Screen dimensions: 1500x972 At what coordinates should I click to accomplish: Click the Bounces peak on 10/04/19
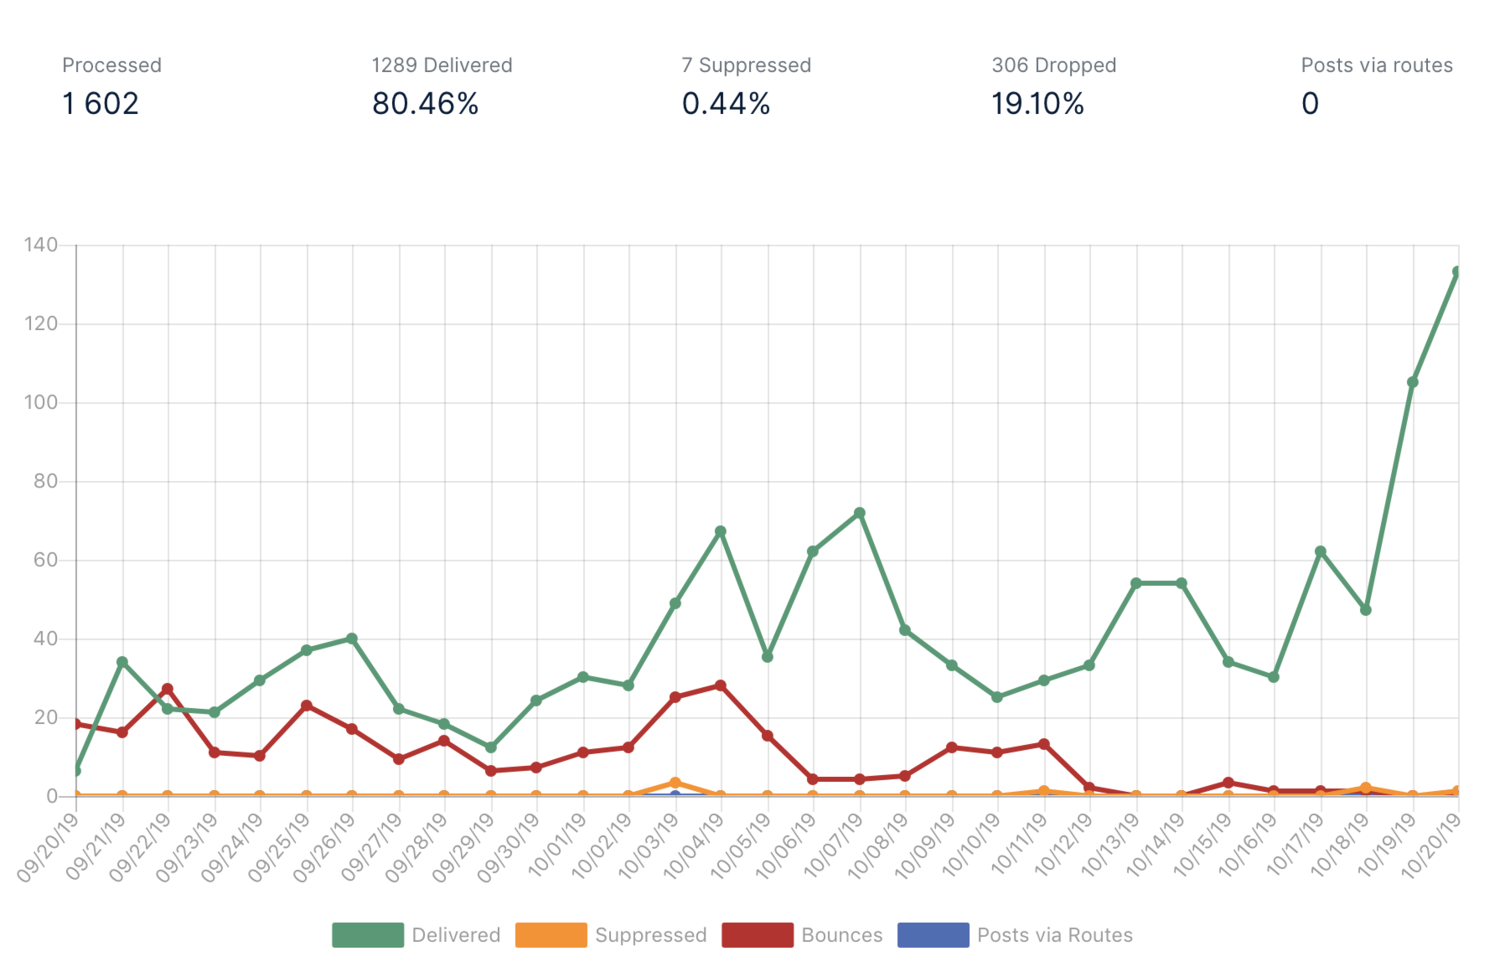click(x=720, y=686)
